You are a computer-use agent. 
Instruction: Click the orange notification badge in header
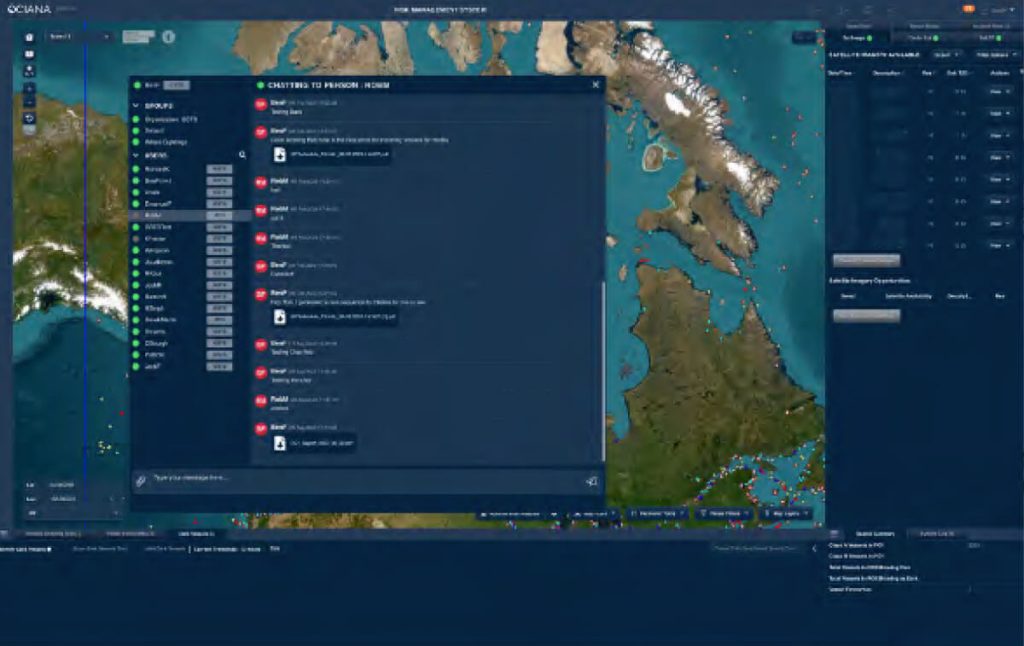[x=969, y=8]
